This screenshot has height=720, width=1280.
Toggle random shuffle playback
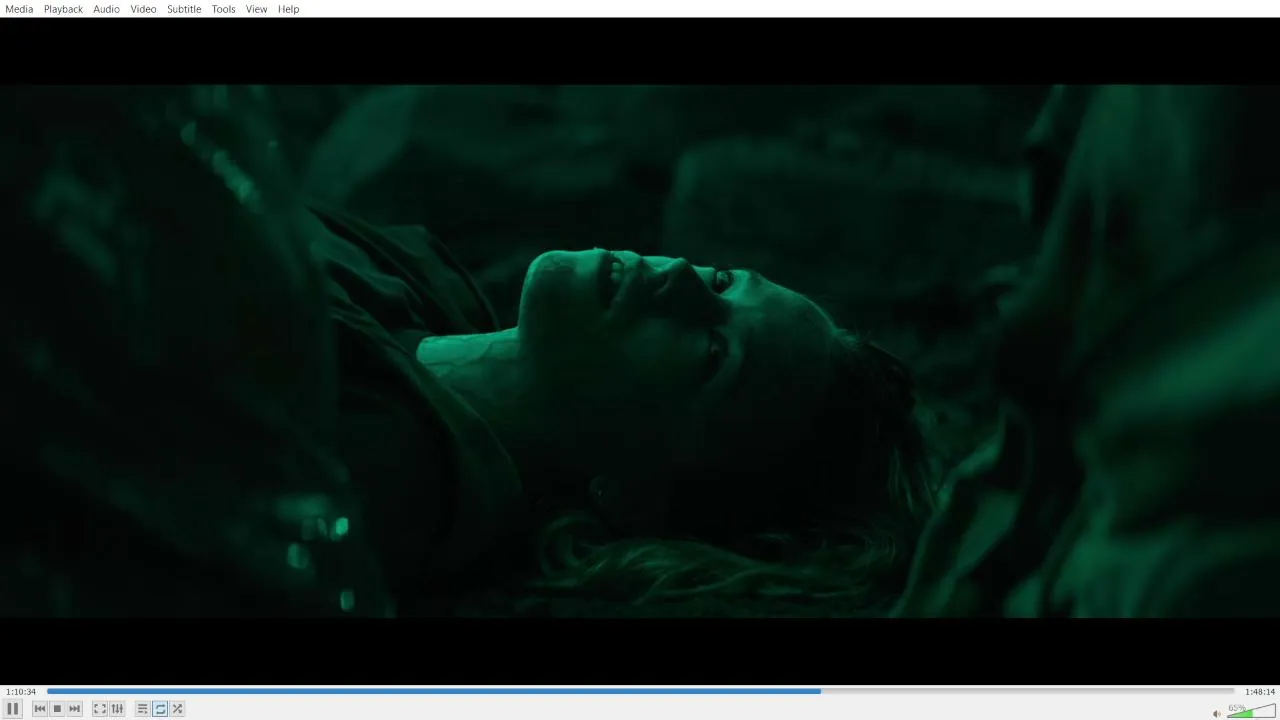click(x=177, y=709)
